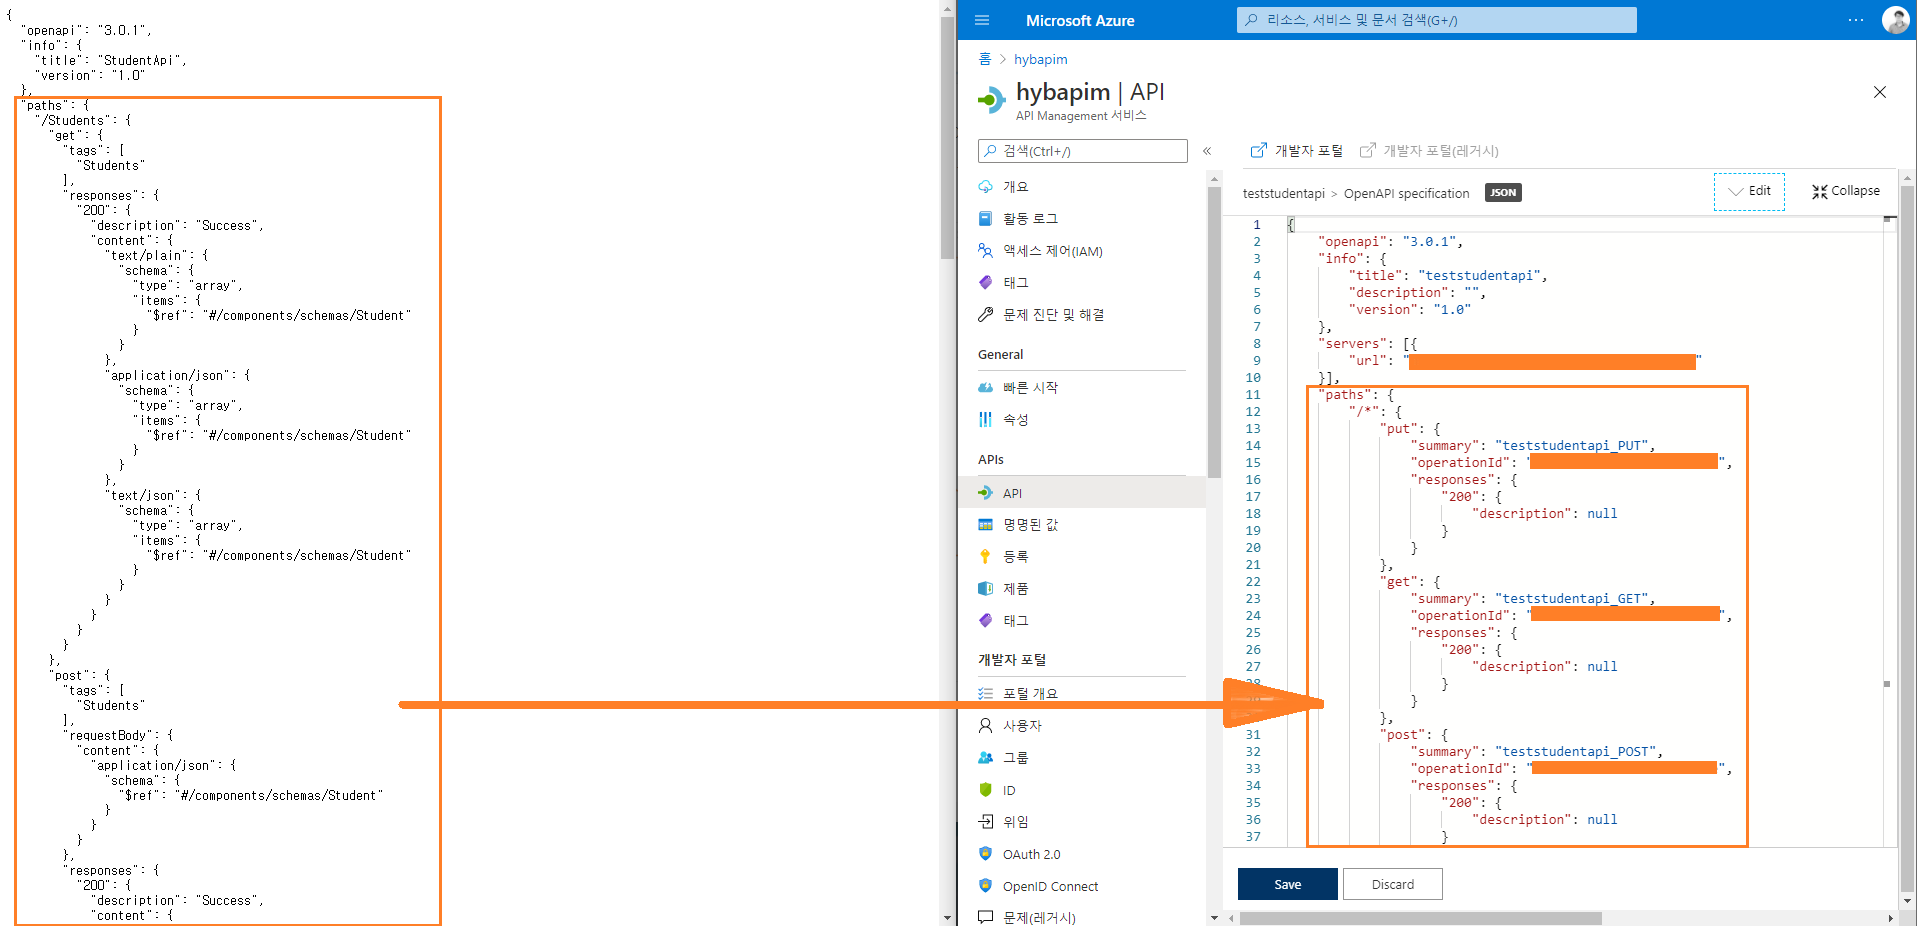
Task: Collapse the sidebar with double chevron
Action: (x=1207, y=151)
